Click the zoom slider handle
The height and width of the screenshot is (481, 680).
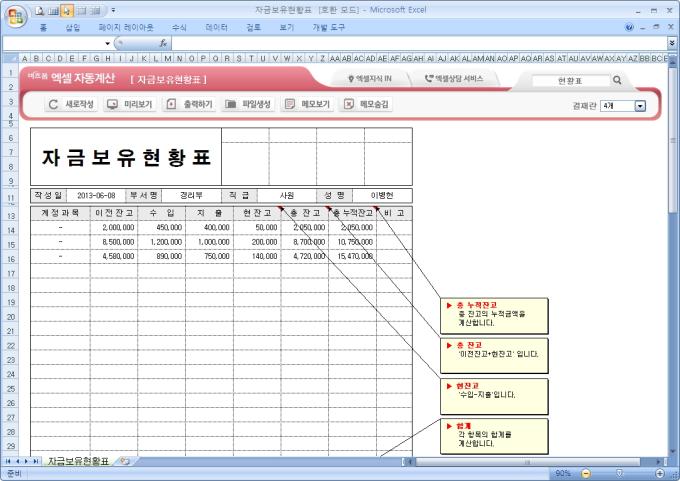620,473
